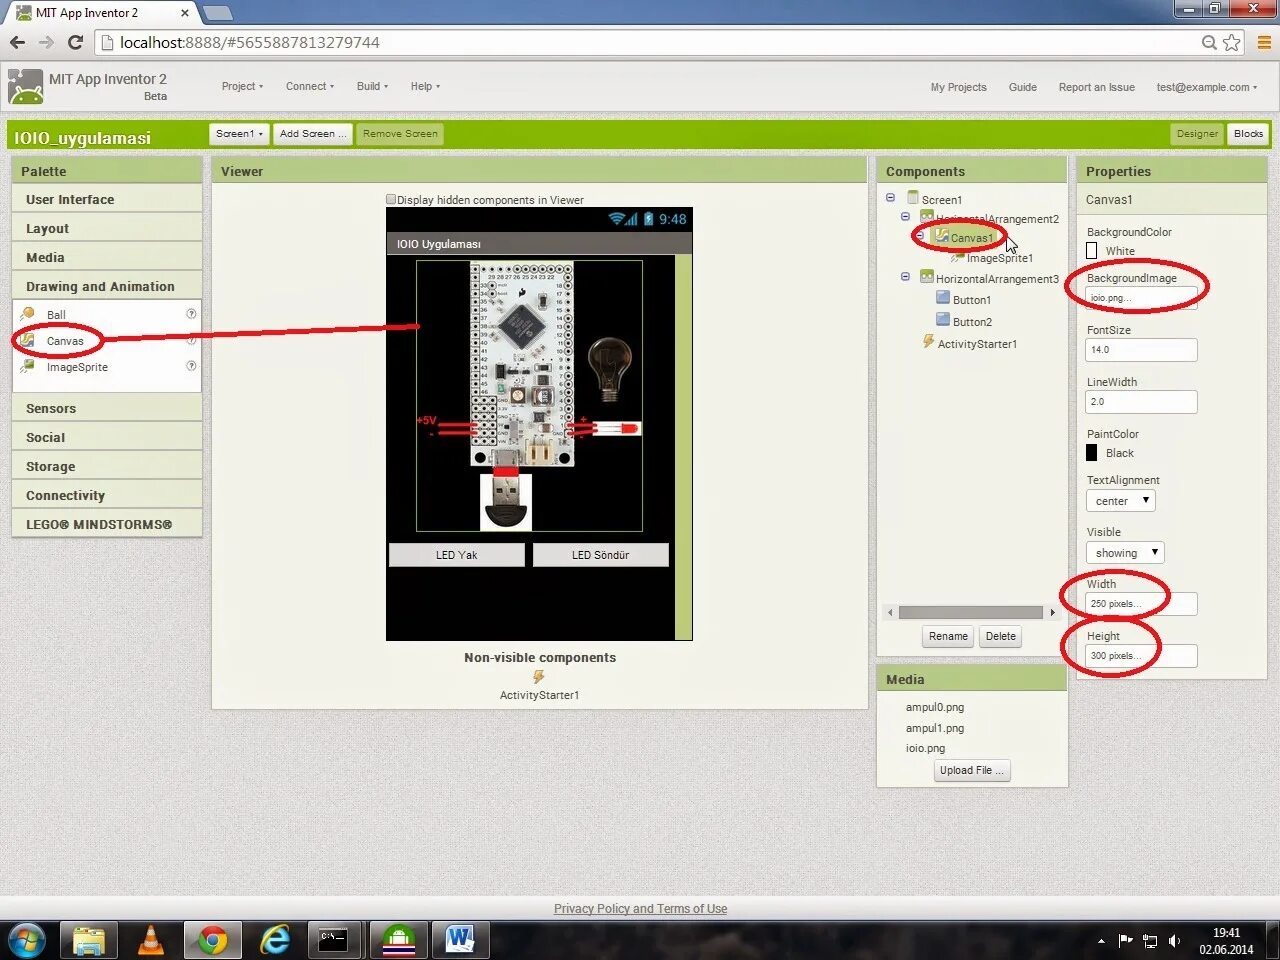Click the LineWidth input field
Viewport: 1280px width, 960px height.
[x=1141, y=402]
